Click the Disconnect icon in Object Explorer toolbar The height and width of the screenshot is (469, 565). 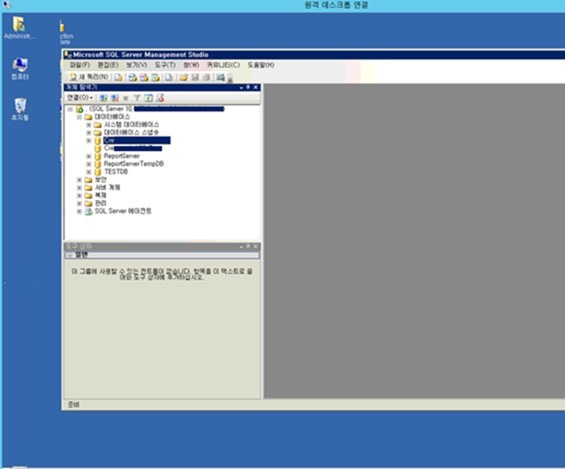click(x=115, y=98)
